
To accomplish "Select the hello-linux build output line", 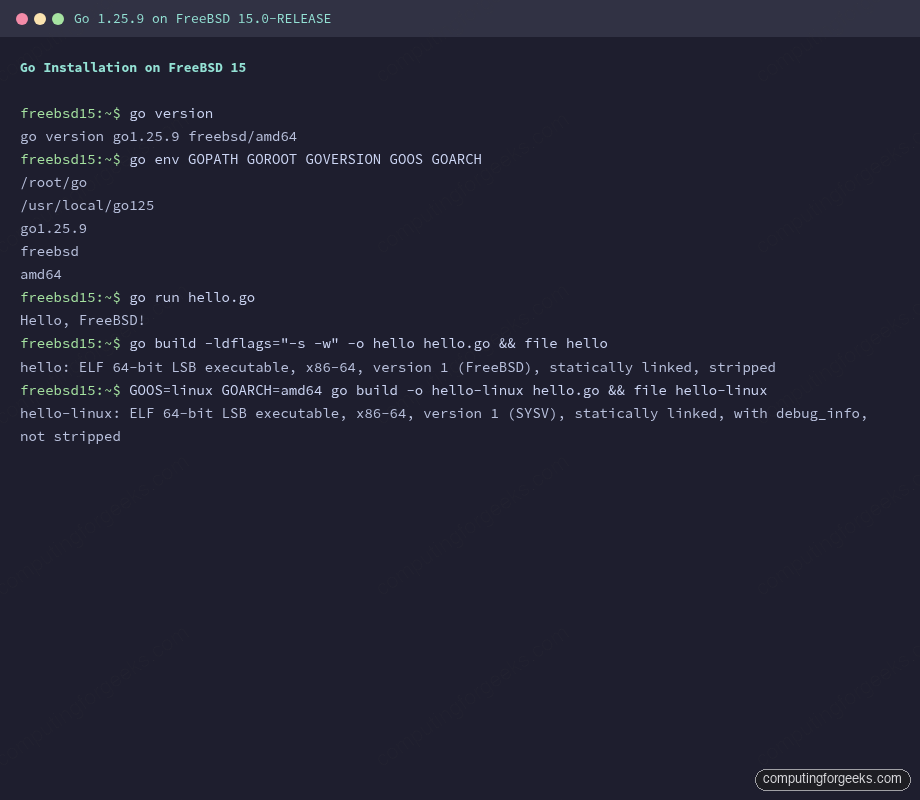I will (x=443, y=413).
